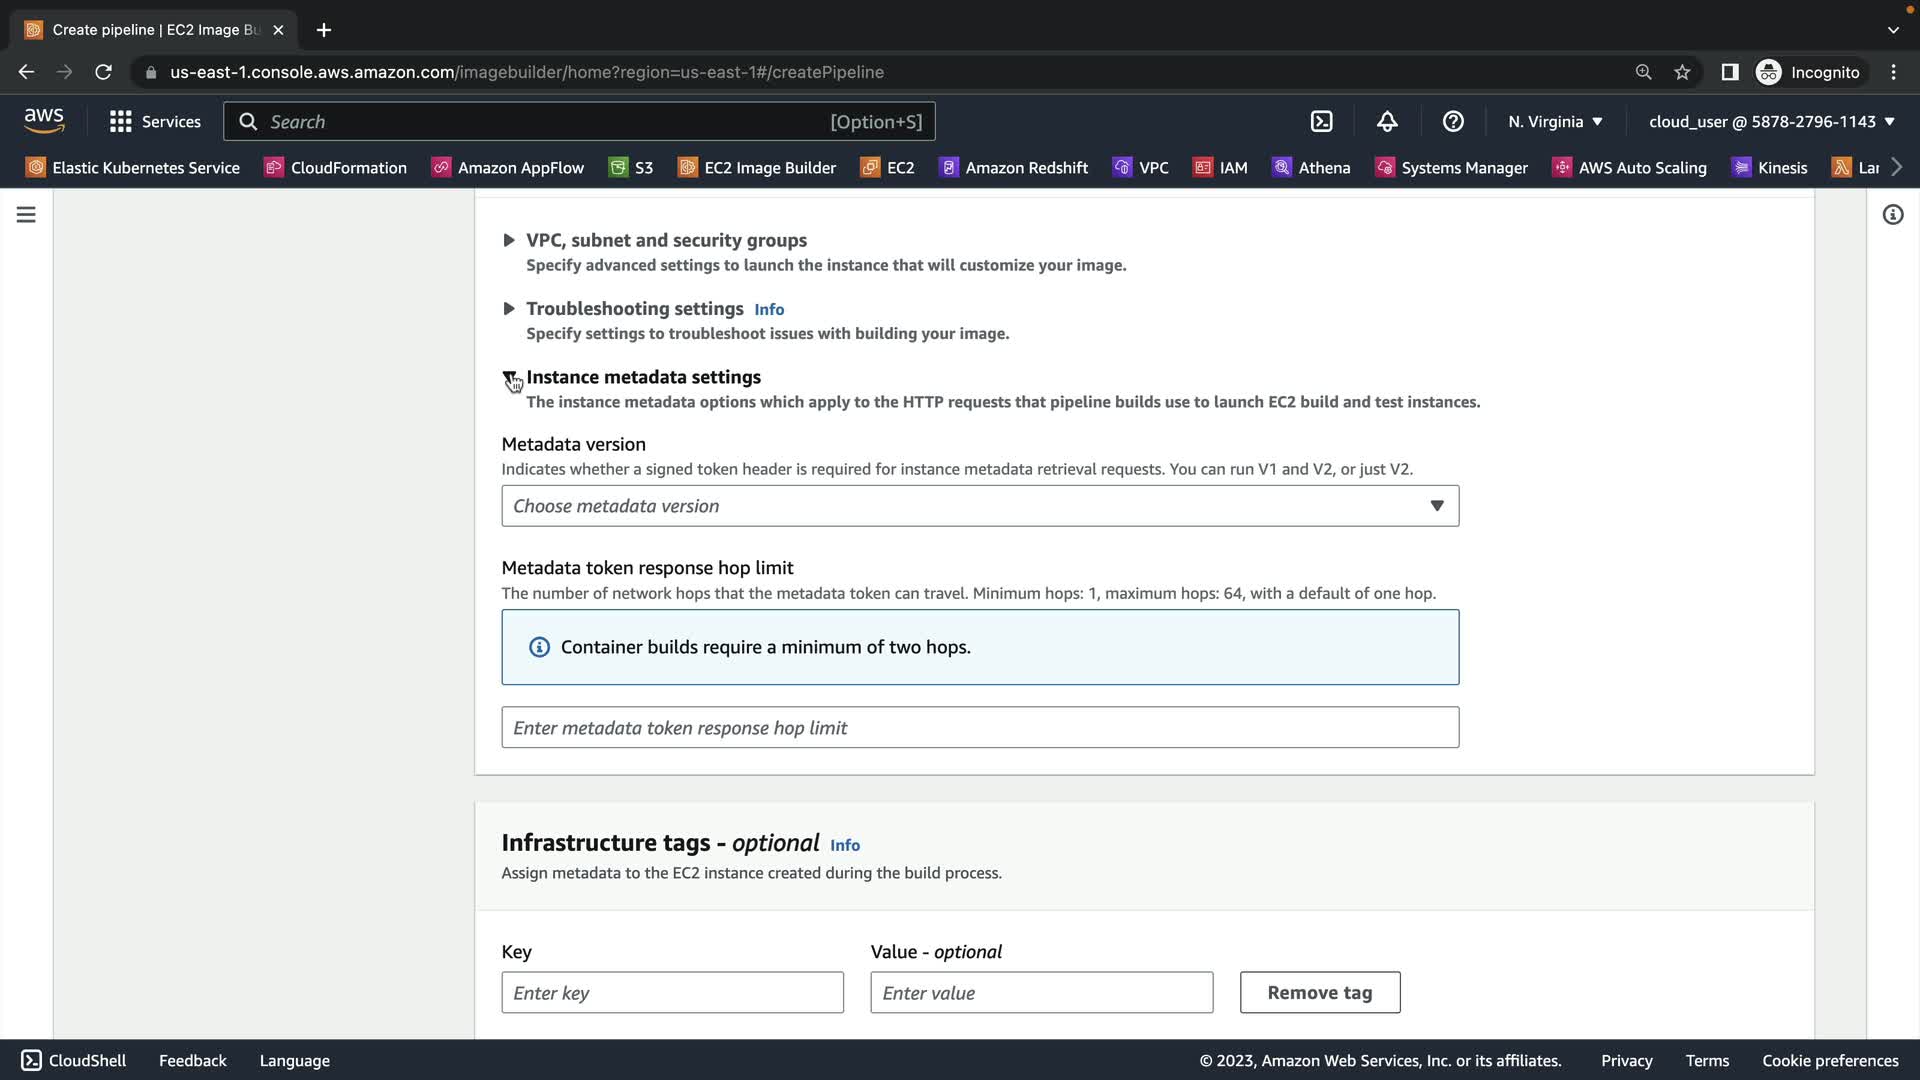
Task: Click the Enter key tag field
Action: coord(672,992)
